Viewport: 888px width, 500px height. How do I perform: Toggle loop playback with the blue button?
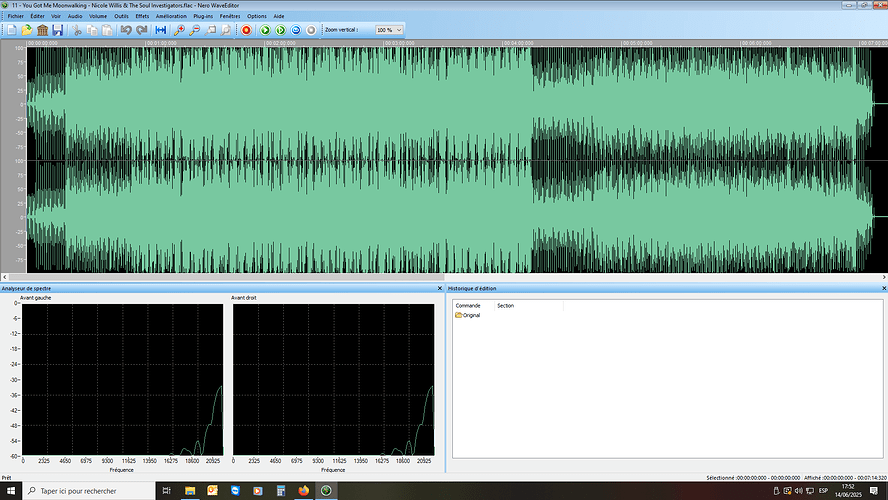[x=296, y=30]
